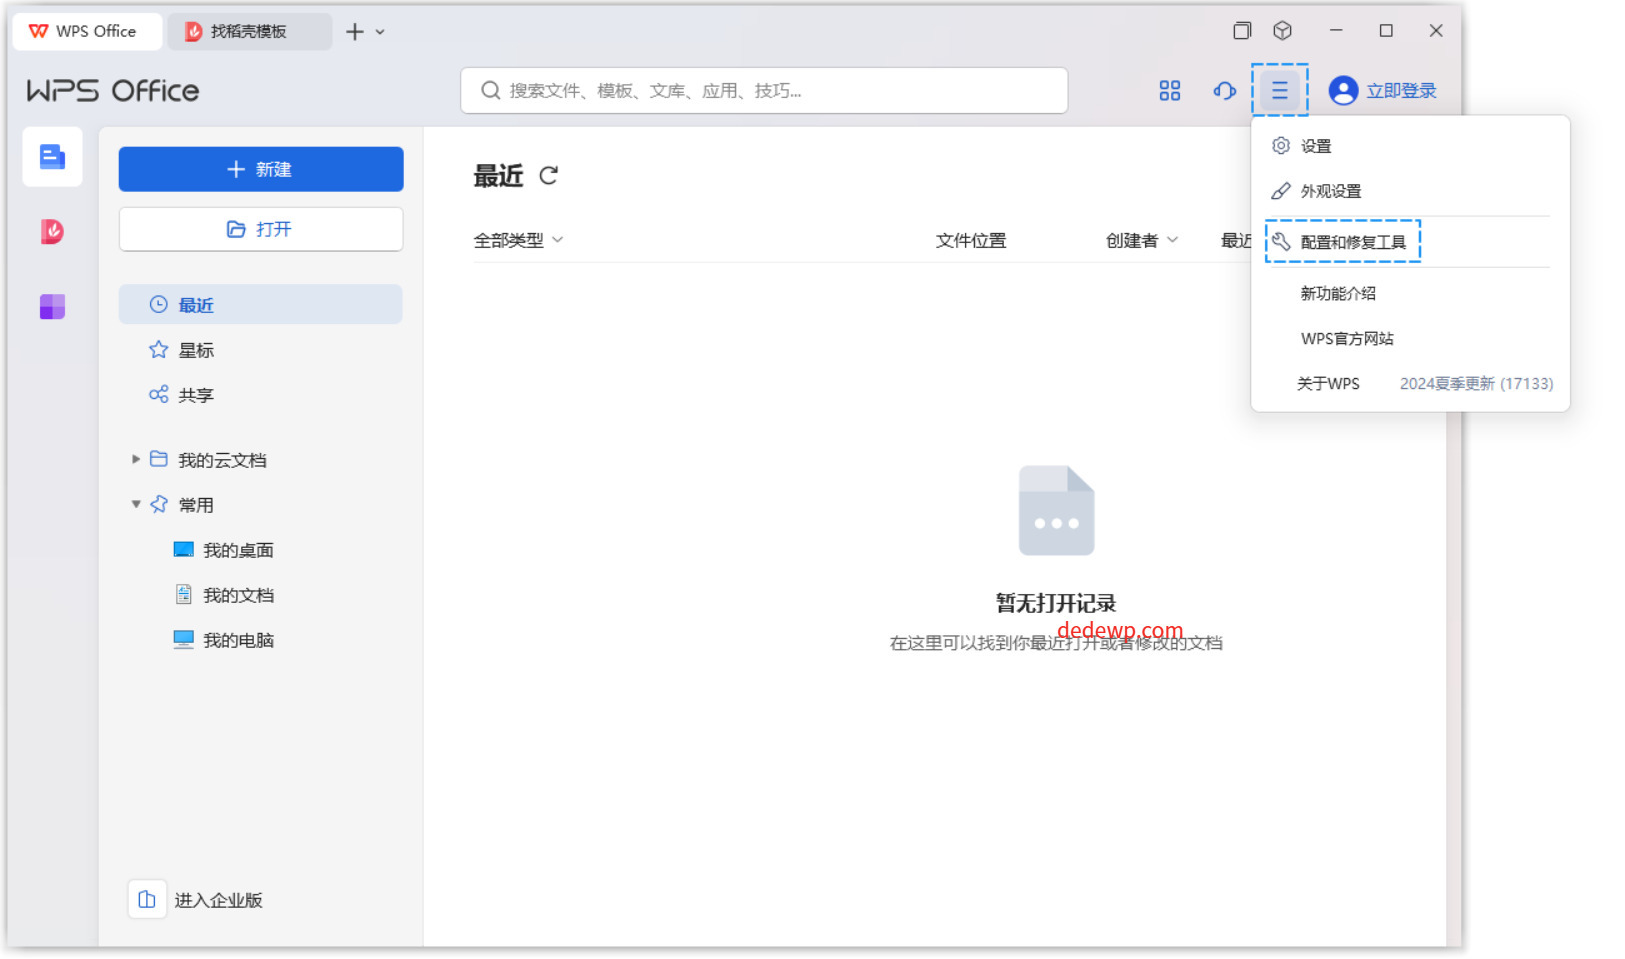This screenshot has height=959, width=1625.
Task: Refresh the recent files list
Action: point(548,176)
